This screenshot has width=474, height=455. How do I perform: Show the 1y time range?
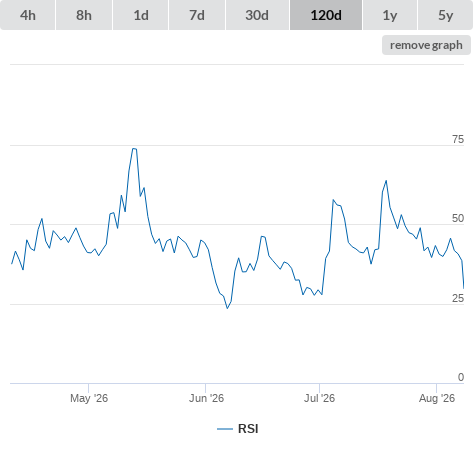pos(390,15)
